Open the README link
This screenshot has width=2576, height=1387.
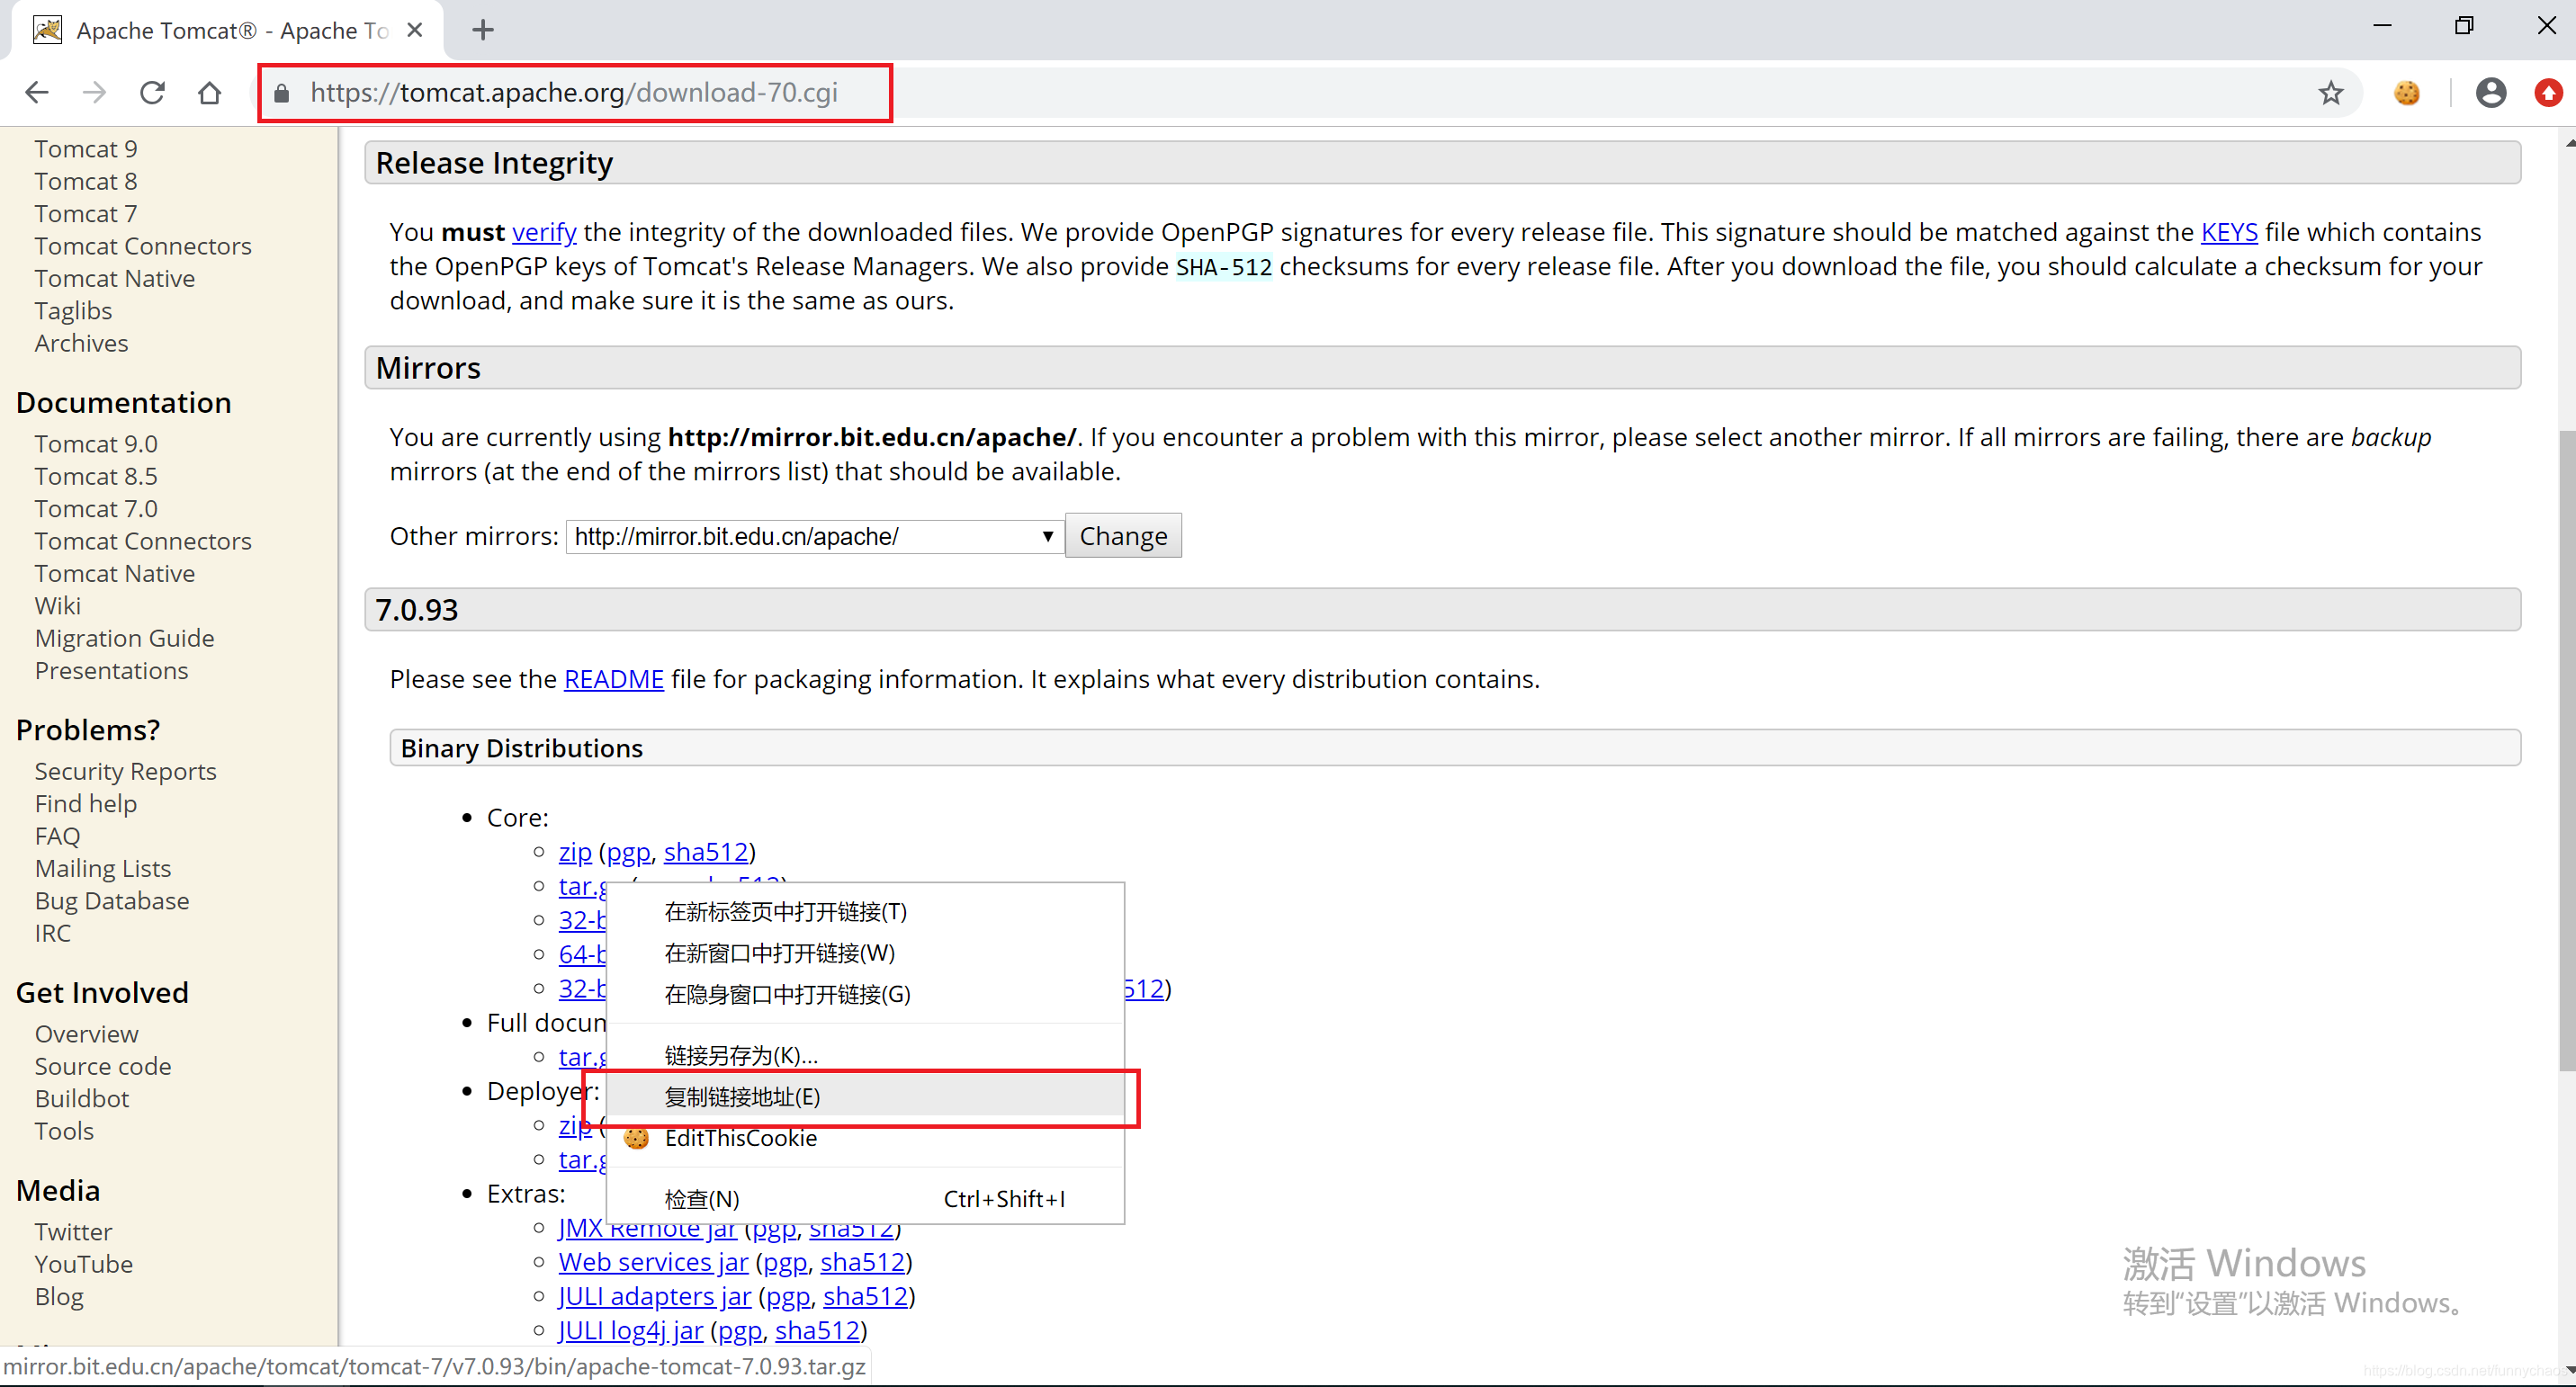613,679
